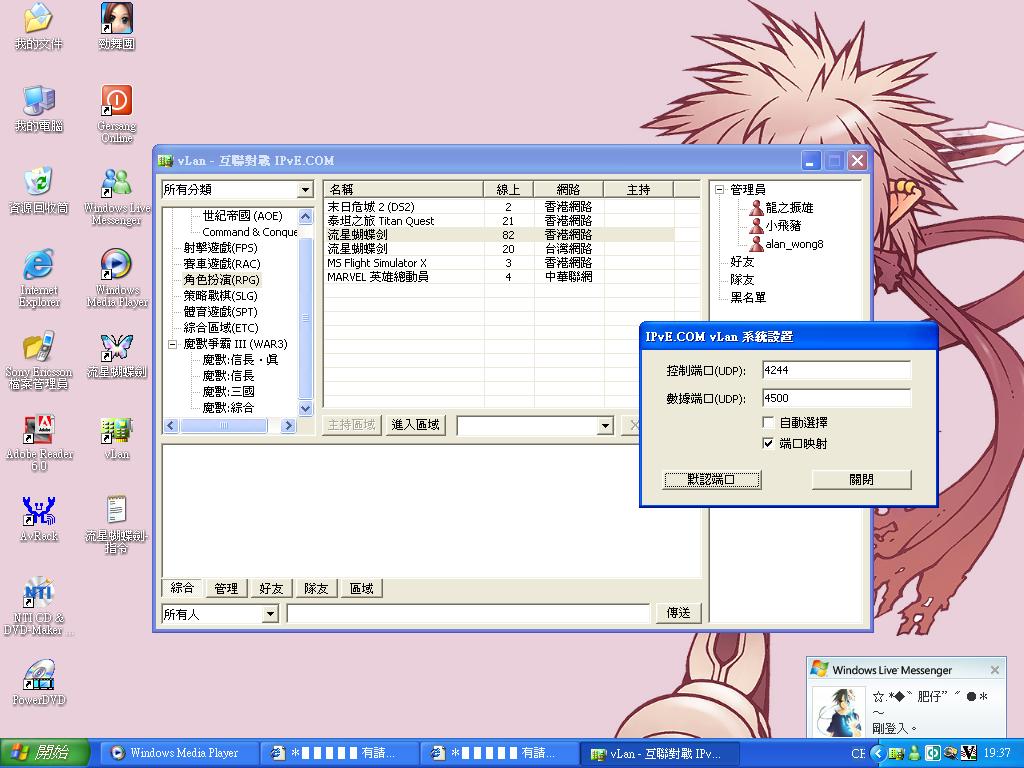Open the 所有人 recipient dropdown
The width and height of the screenshot is (1024, 768).
(270, 614)
